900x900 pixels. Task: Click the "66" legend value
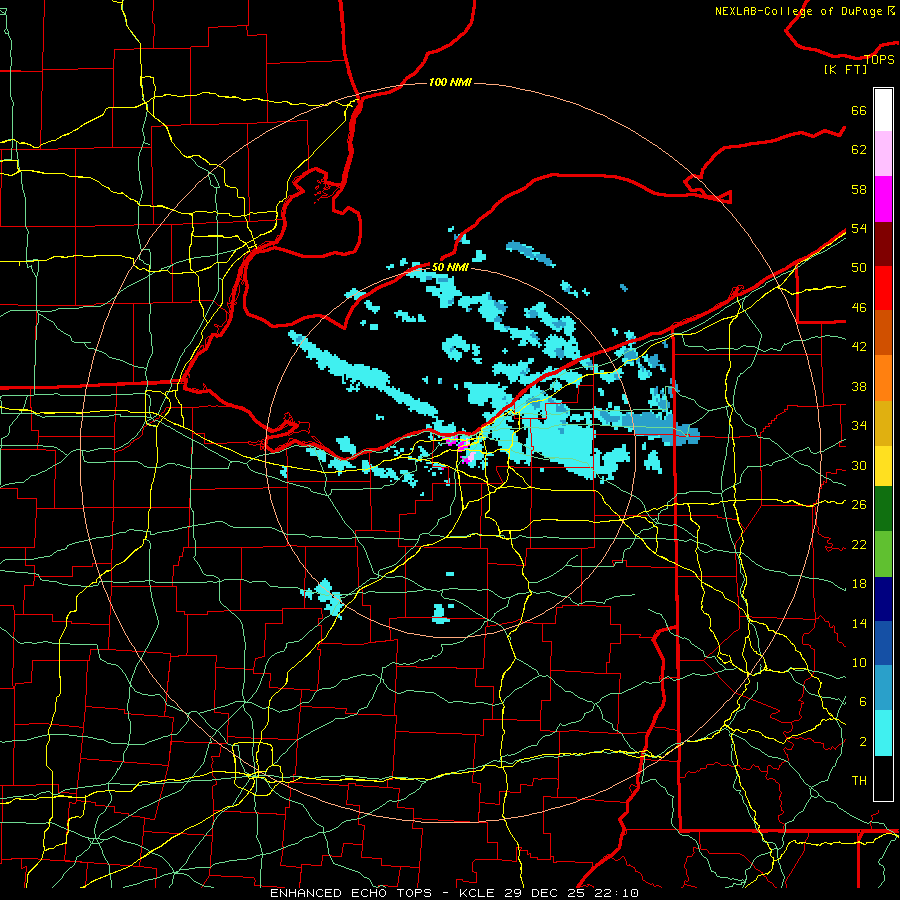pos(859,111)
